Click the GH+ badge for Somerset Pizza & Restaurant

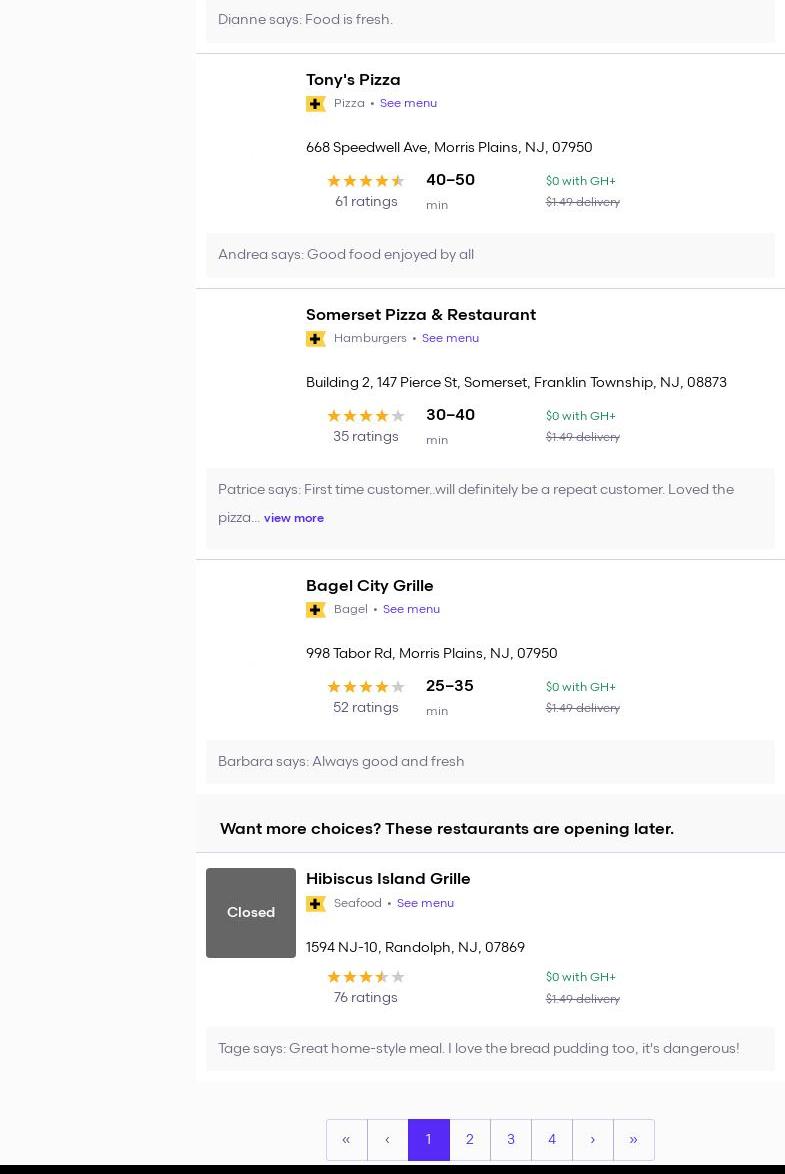coord(316,339)
